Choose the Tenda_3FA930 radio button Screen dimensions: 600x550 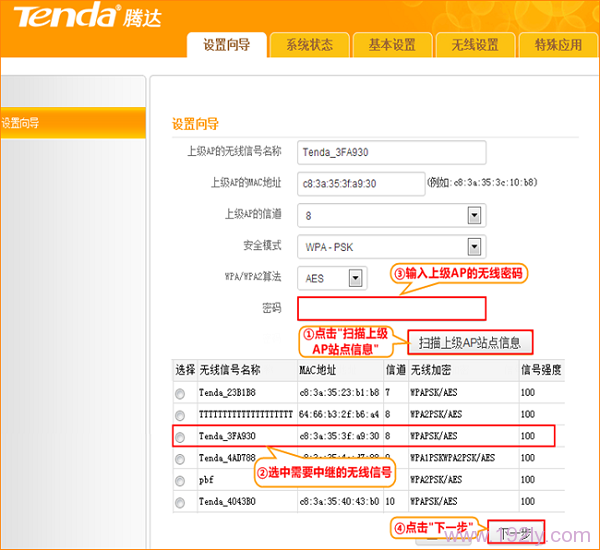coord(180,437)
